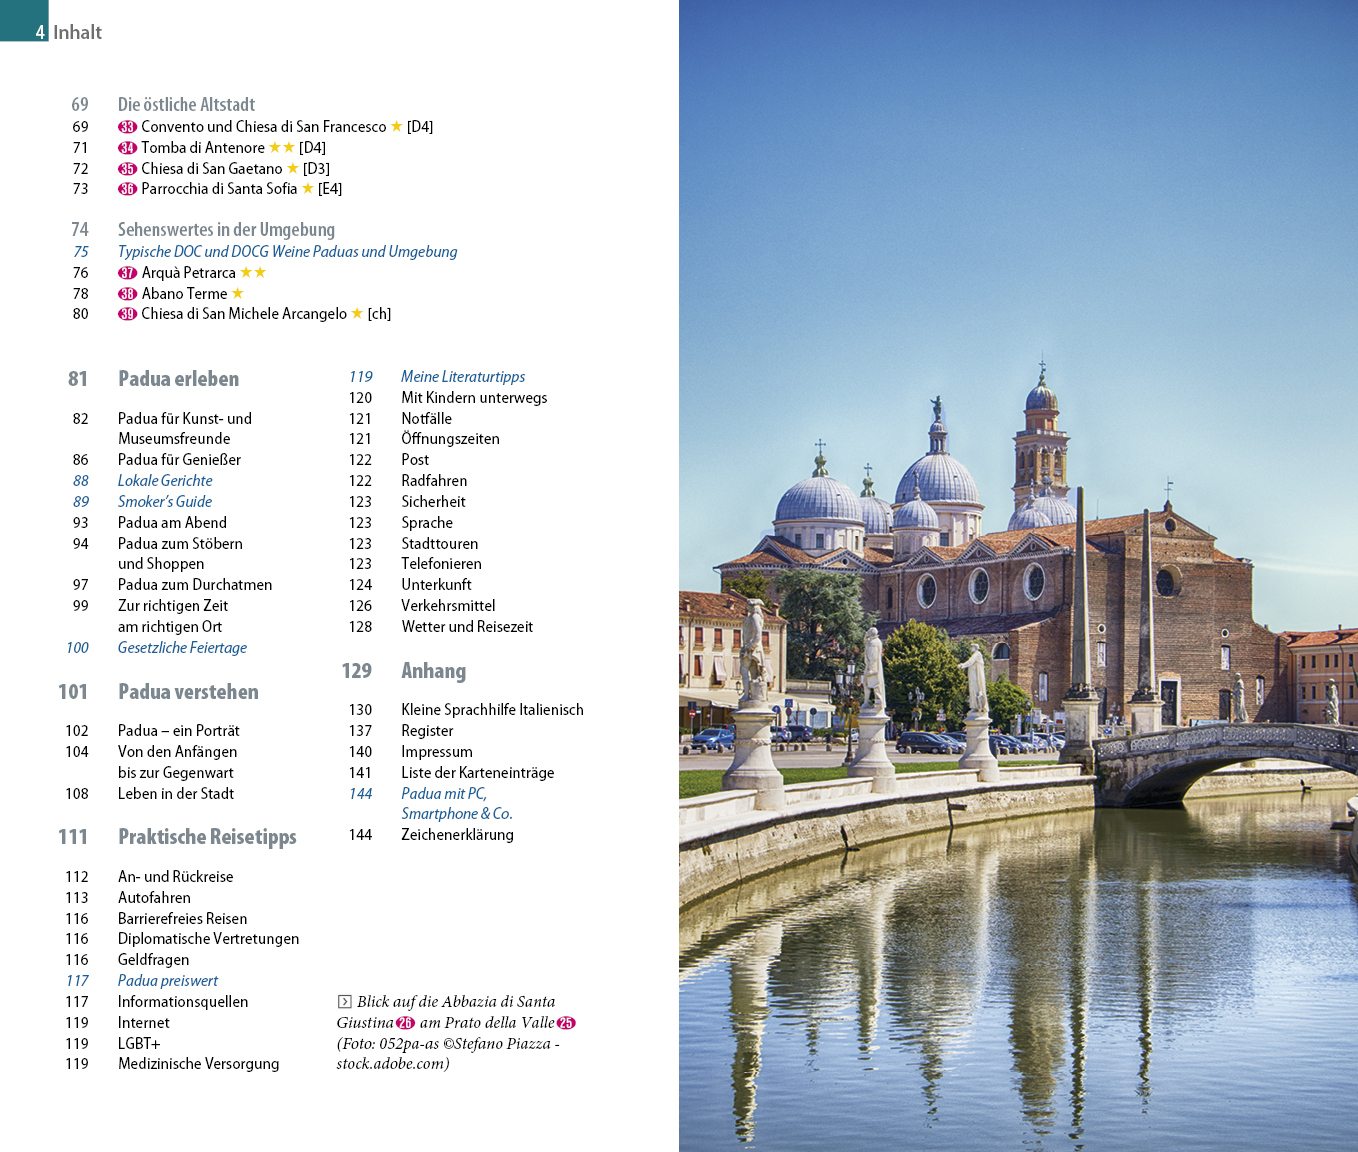Click the number 37 badge beside Arquà Petrarca
The width and height of the screenshot is (1358, 1152).
point(127,273)
